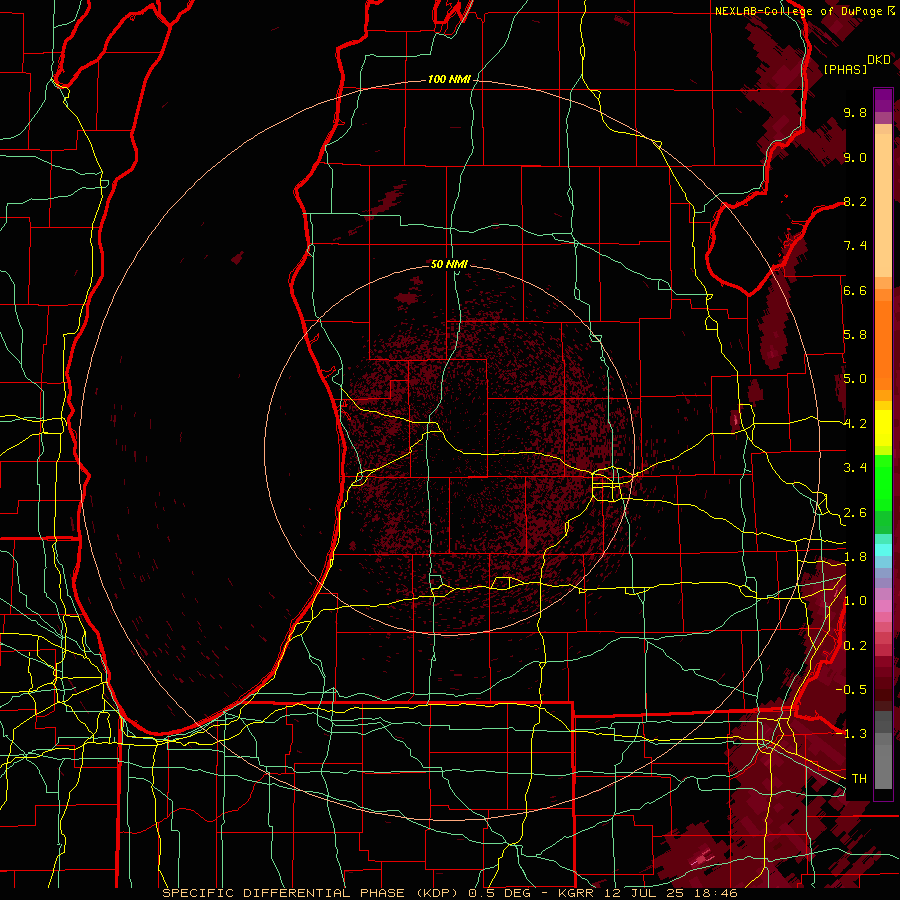The height and width of the screenshot is (900, 900).
Task: Click the yellow segment of color bar
Action: [x=883, y=428]
